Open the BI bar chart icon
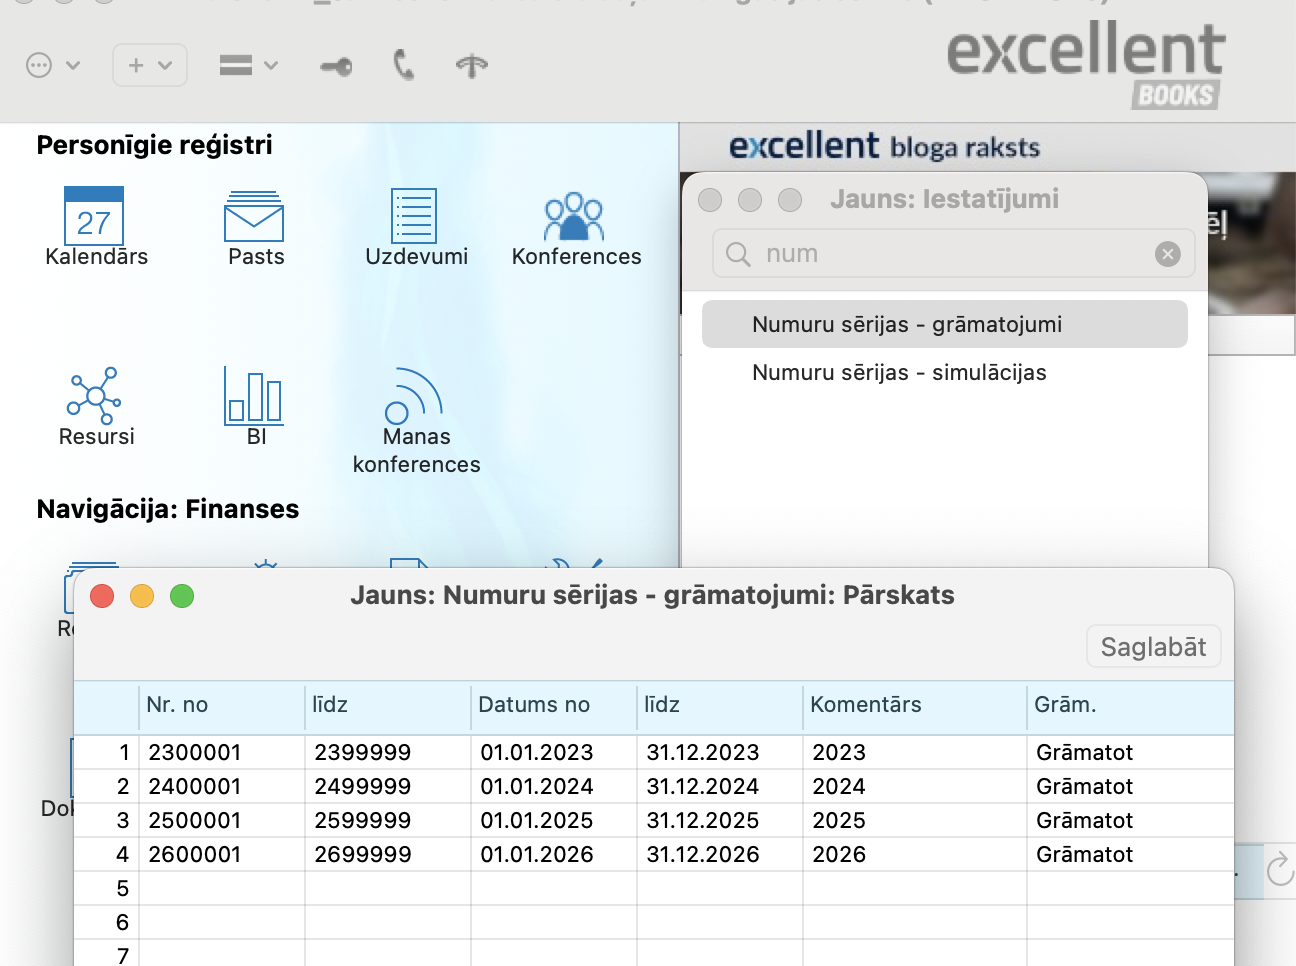This screenshot has height=966, width=1296. pyautogui.click(x=254, y=396)
